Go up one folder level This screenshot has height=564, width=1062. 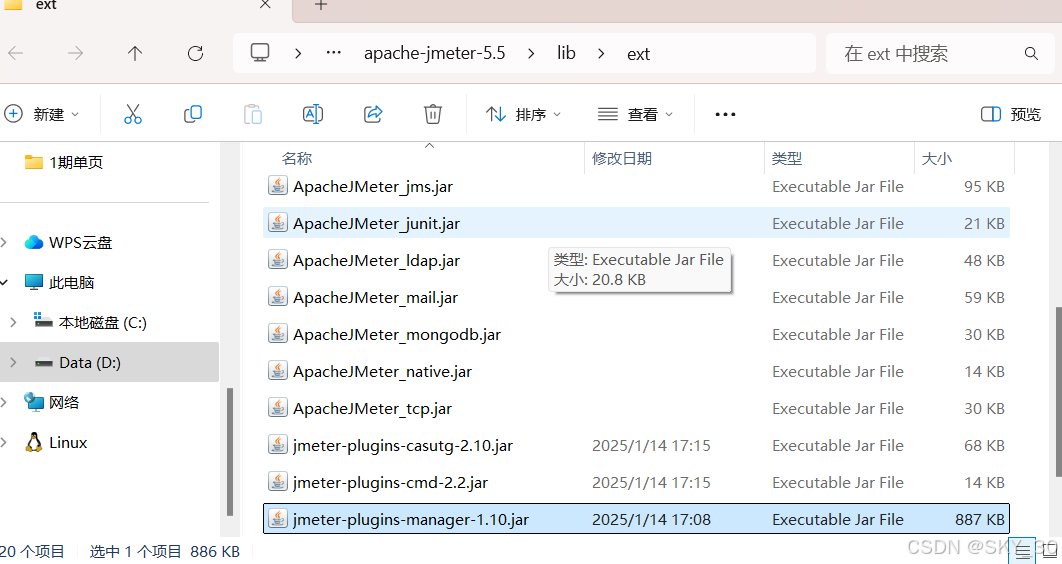(135, 53)
